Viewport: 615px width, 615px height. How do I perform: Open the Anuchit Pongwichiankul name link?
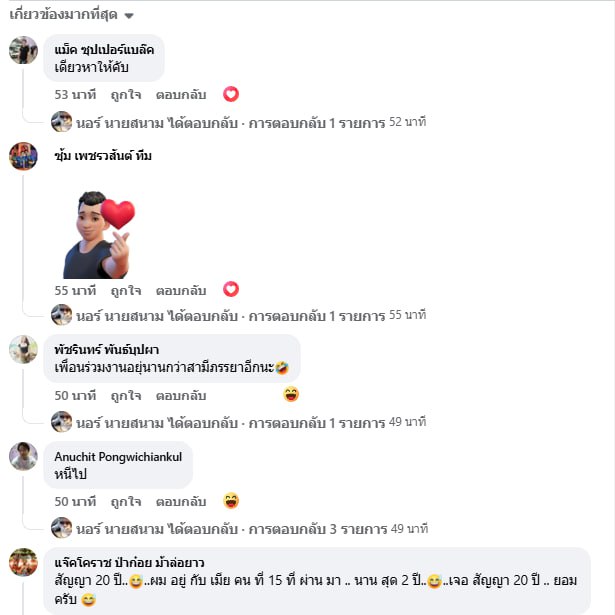pyautogui.click(x=118, y=457)
